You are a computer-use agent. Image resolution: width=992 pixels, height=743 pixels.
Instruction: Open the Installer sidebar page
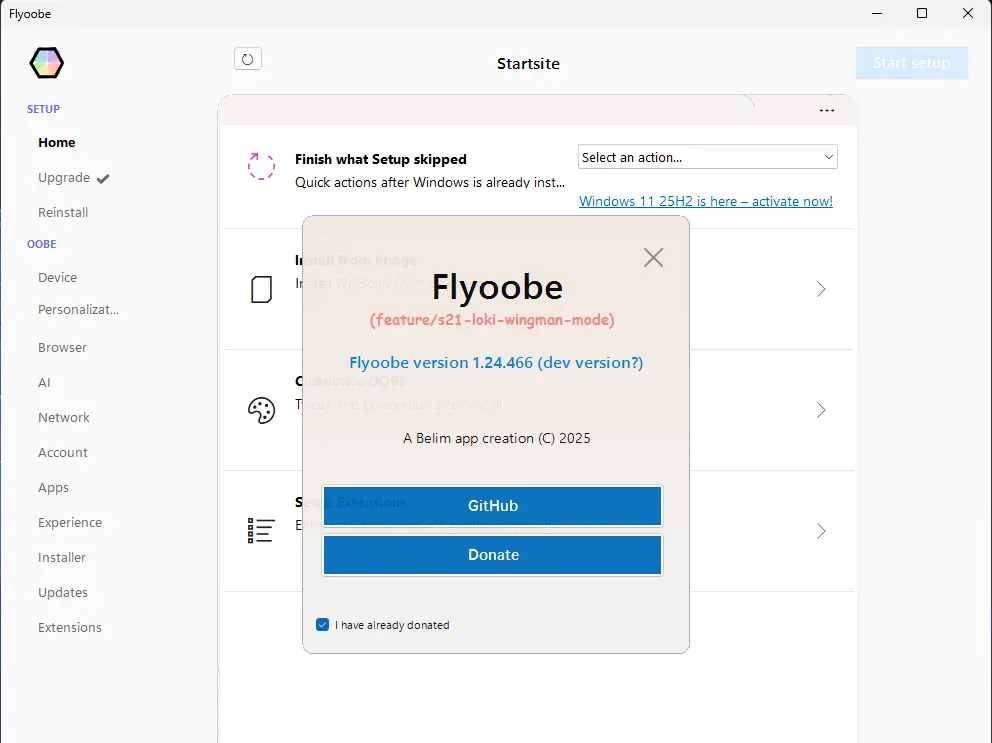pyautogui.click(x=61, y=558)
